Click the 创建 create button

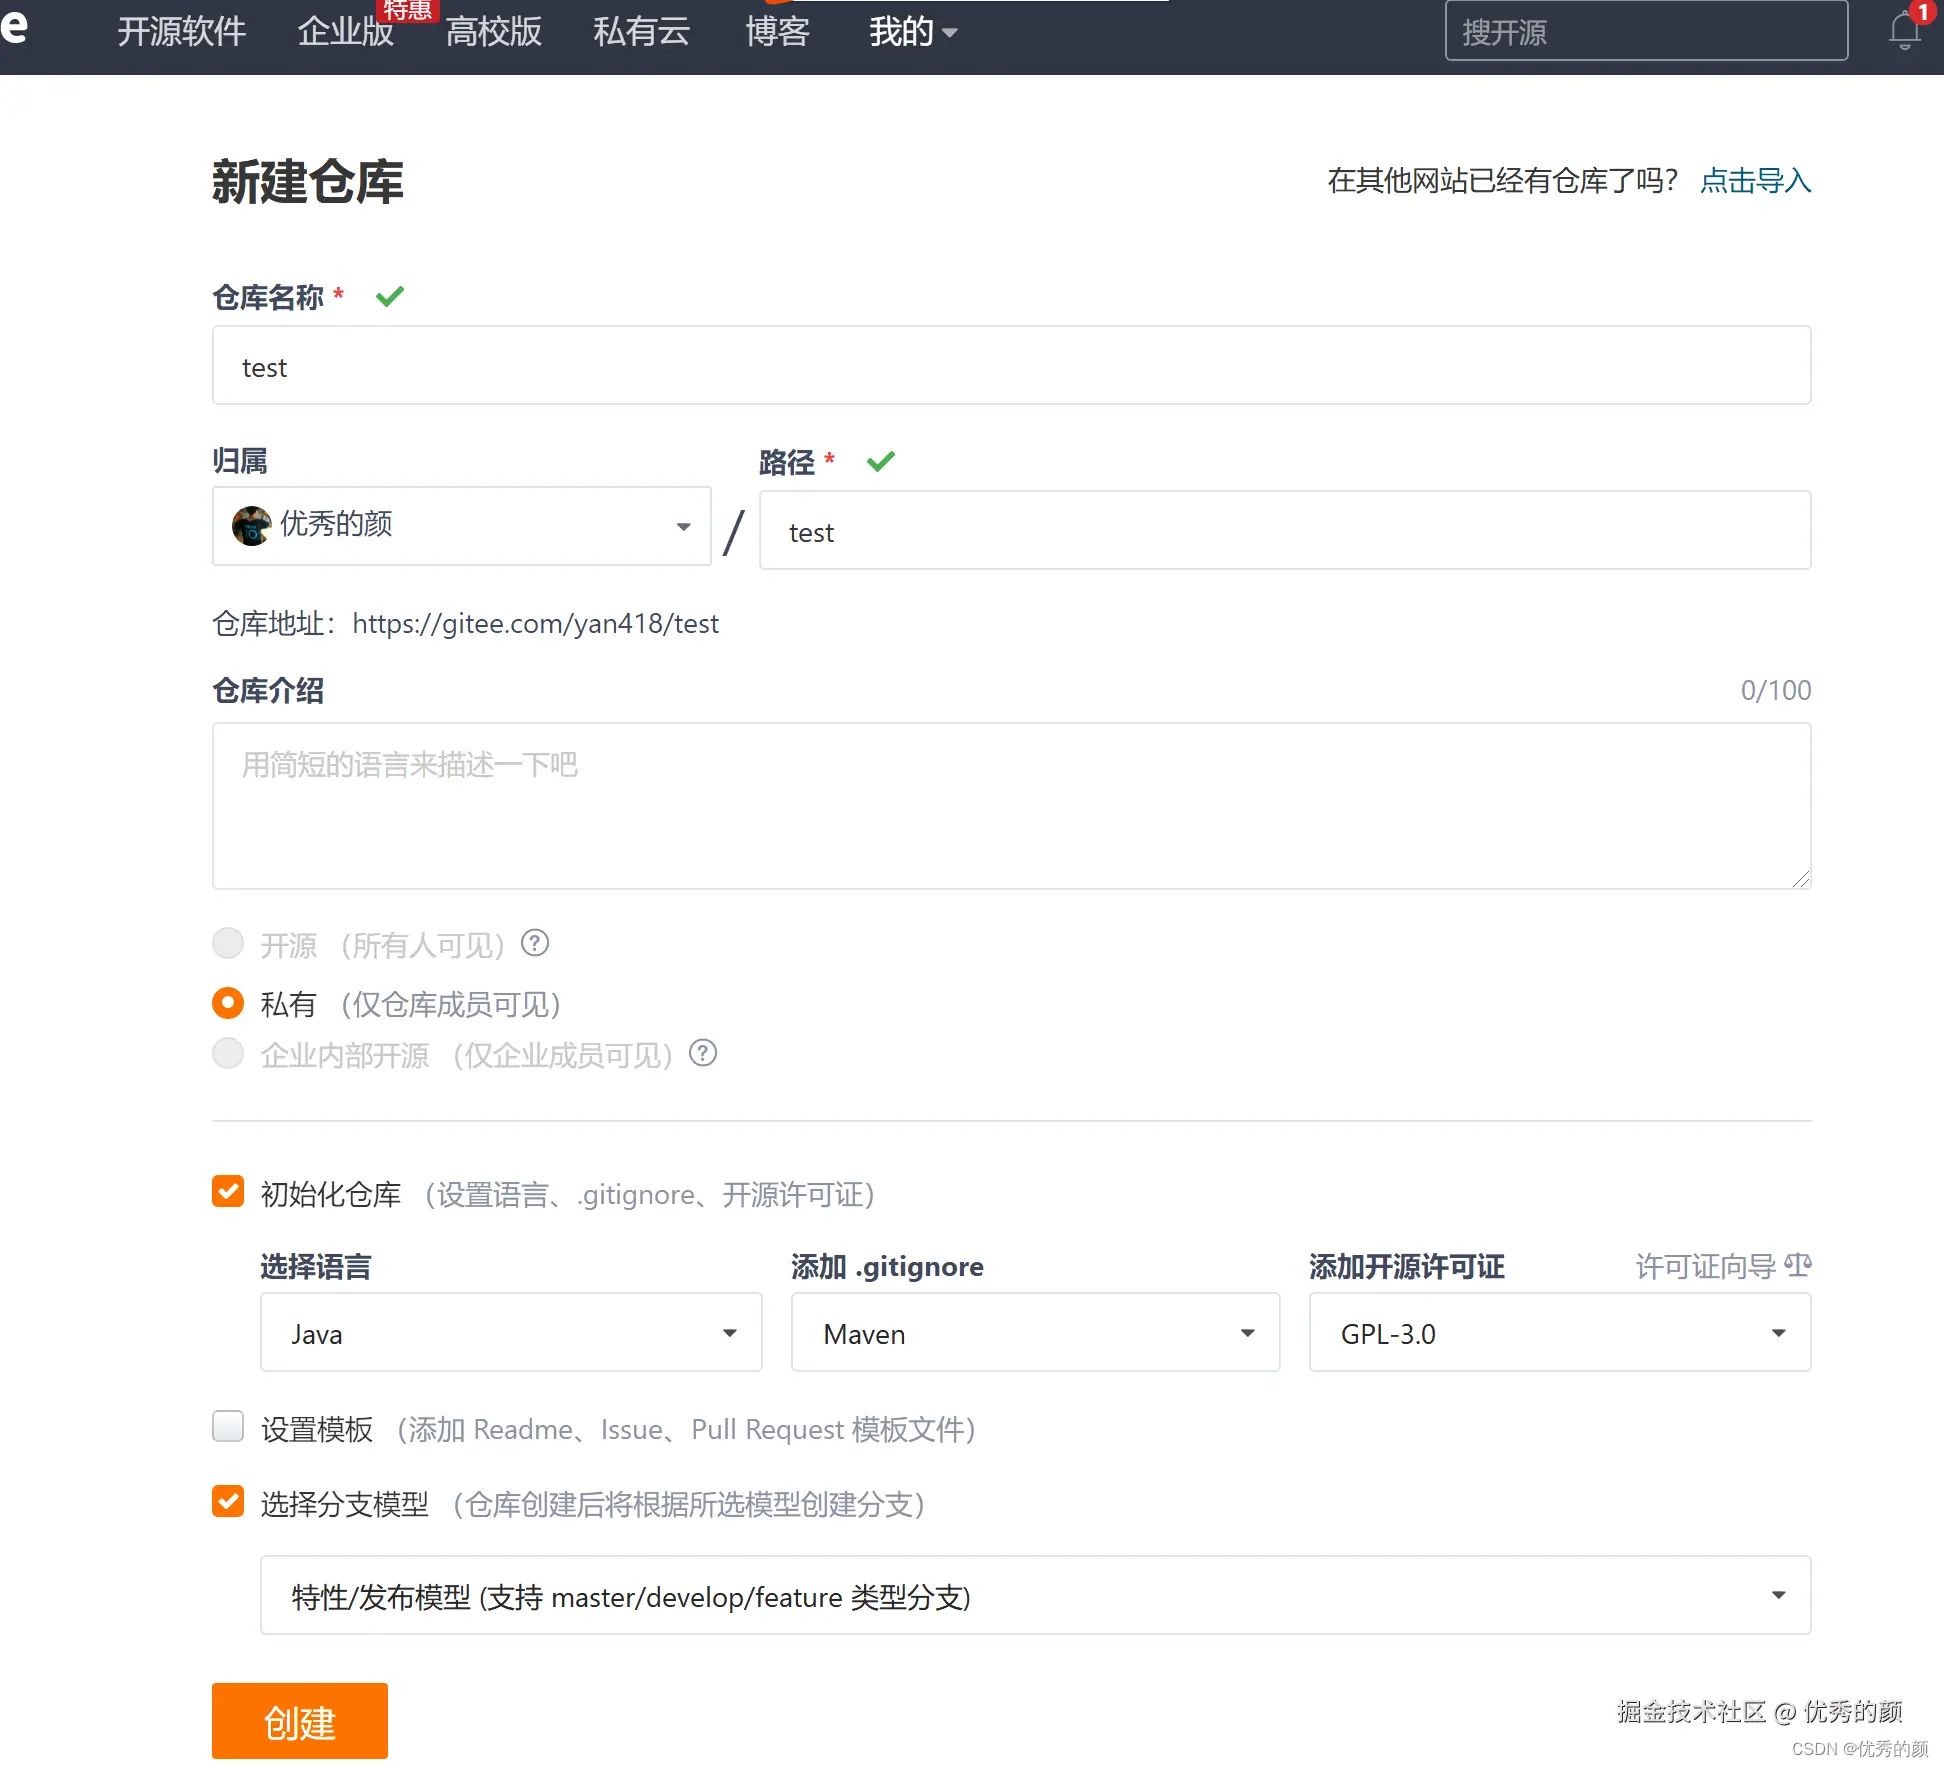299,1721
